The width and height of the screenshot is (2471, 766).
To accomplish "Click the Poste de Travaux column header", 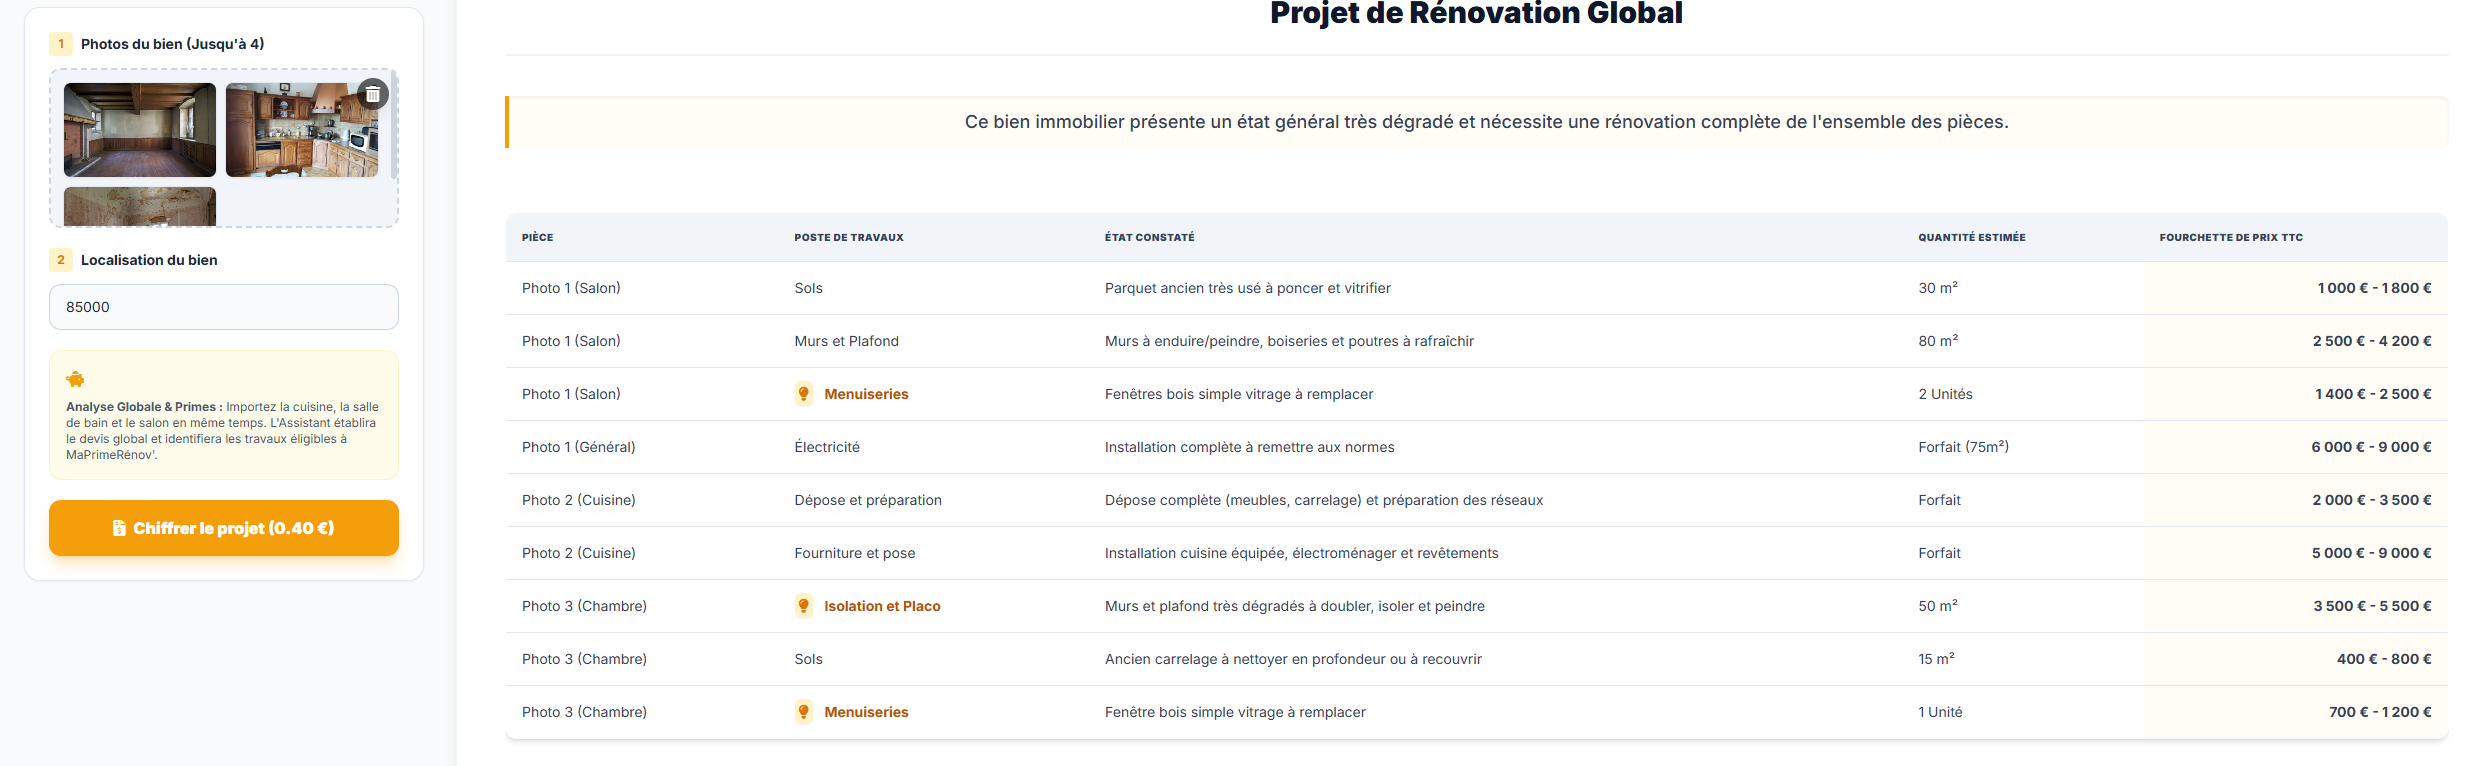I will [x=848, y=237].
